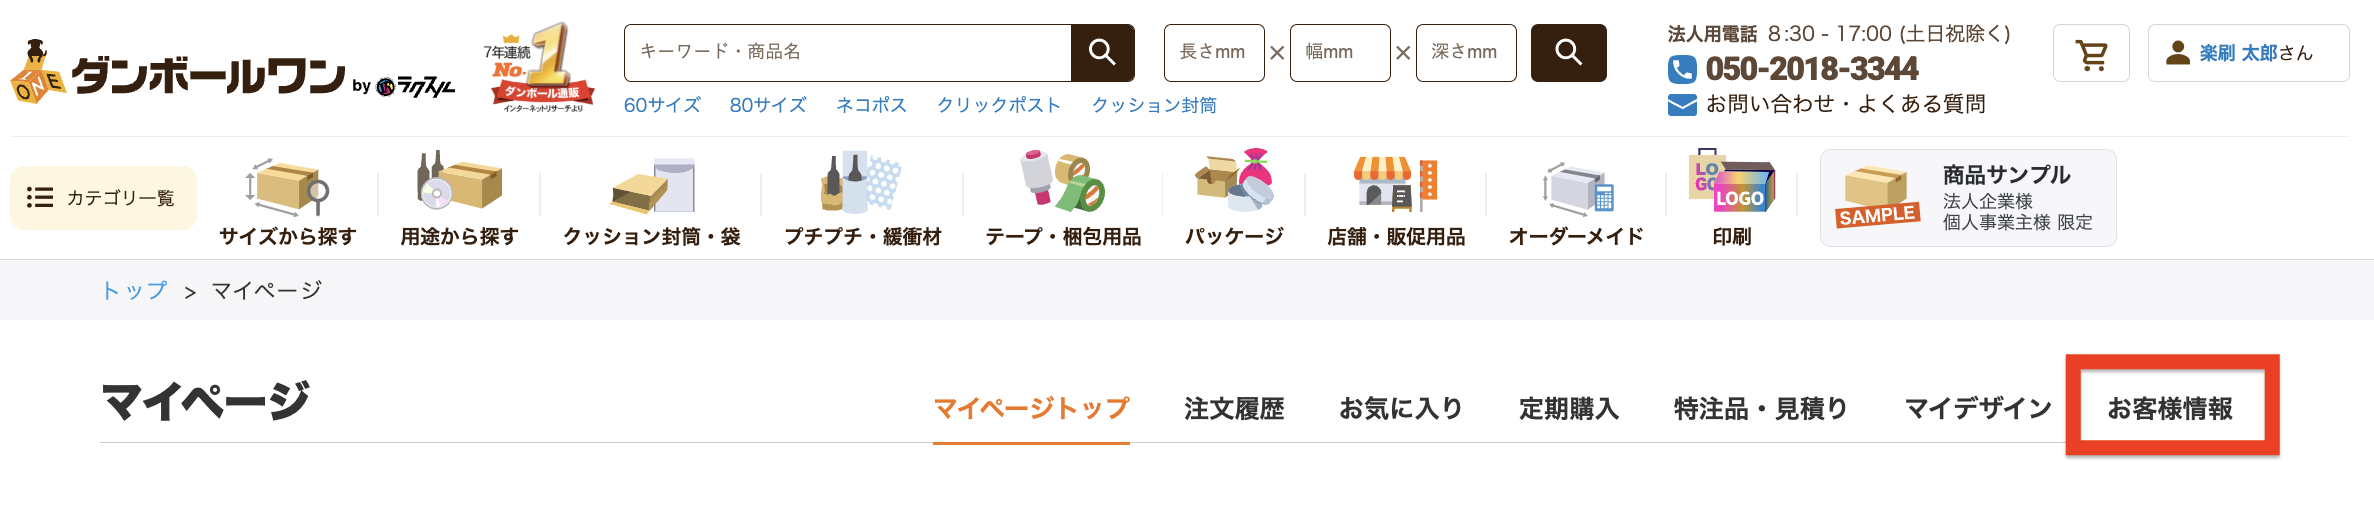Open 楽刷 太郎さん account menu
The image size is (2374, 522).
[2248, 53]
